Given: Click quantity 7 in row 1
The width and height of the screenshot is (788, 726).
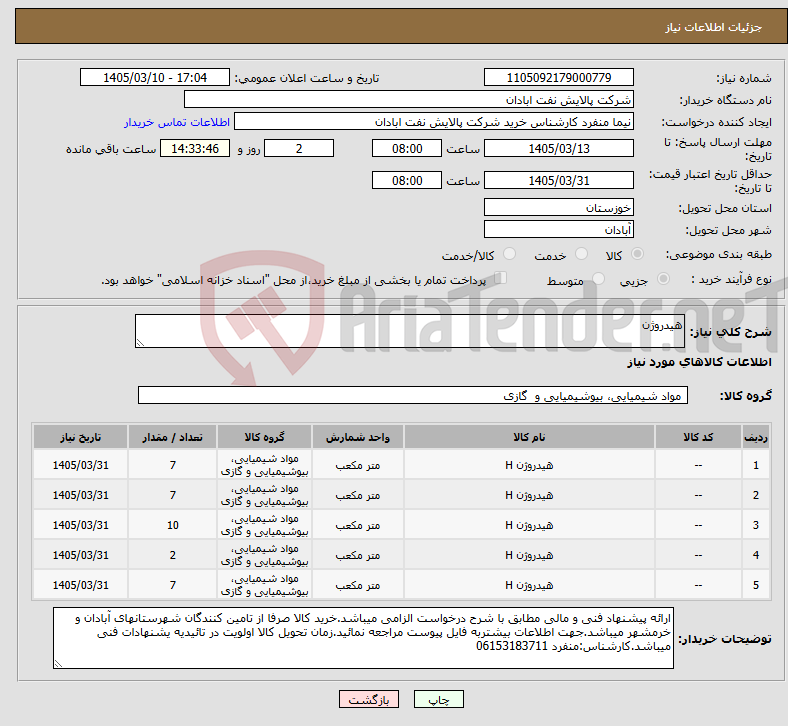Looking at the screenshot, I should tap(172, 465).
